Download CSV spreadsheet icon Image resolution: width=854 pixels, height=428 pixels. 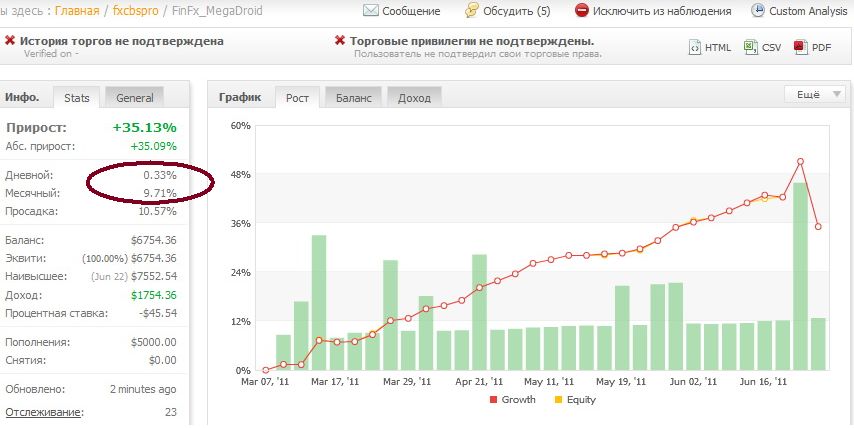coord(751,47)
